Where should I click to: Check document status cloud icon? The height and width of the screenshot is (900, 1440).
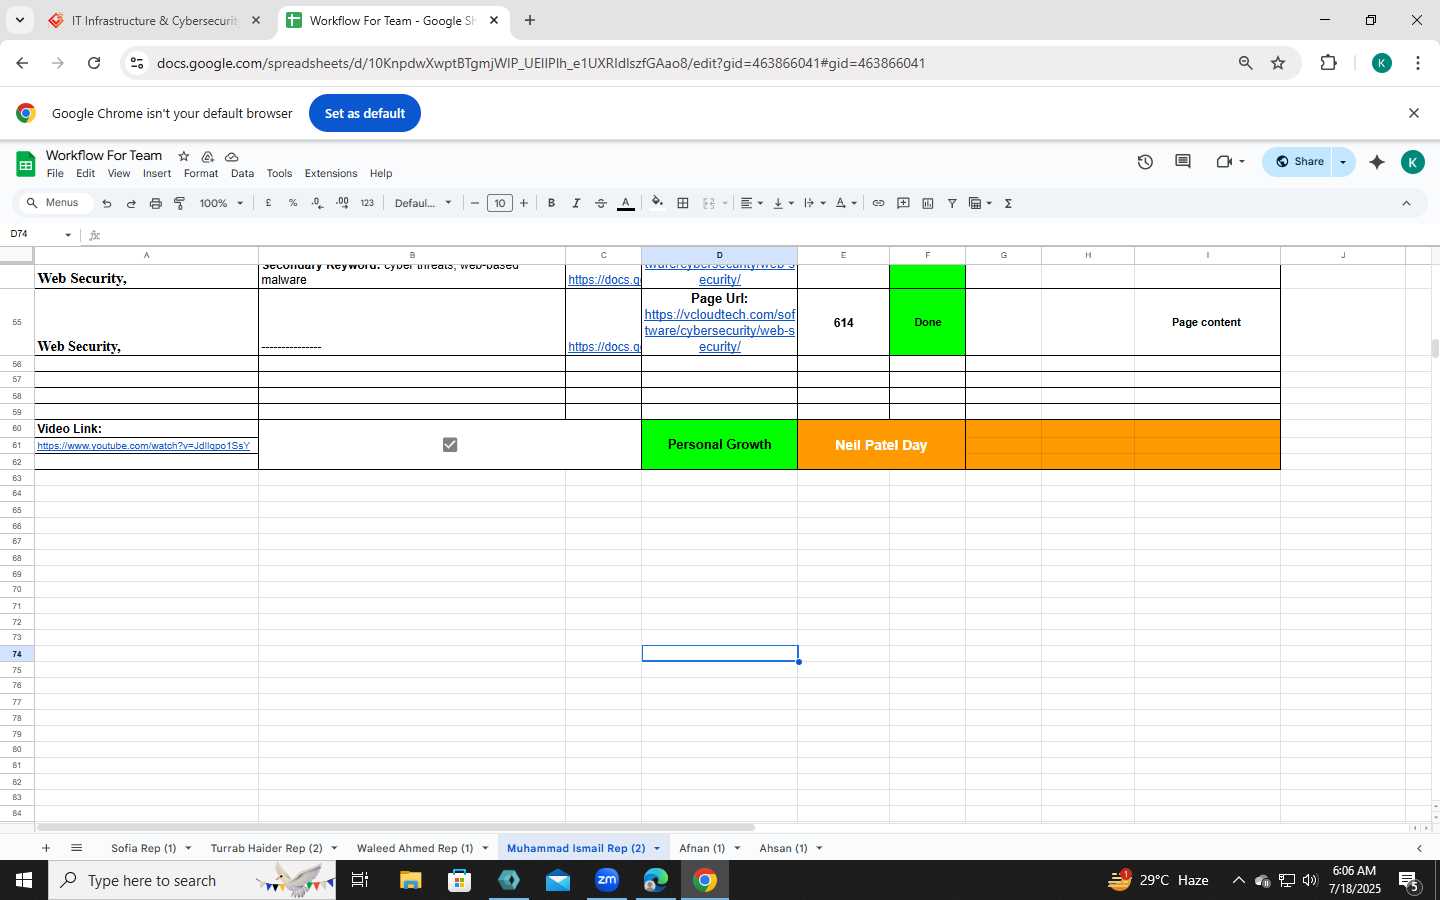tap(231, 156)
